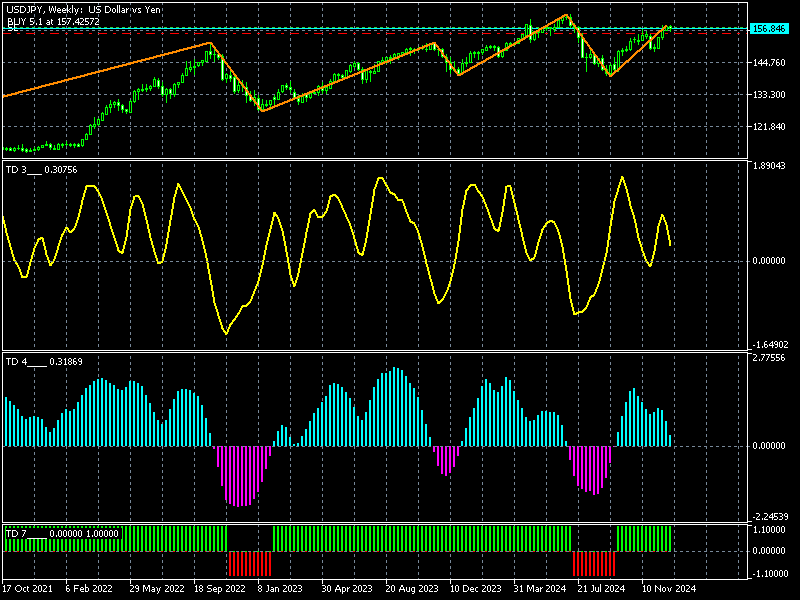Image resolution: width=800 pixels, height=600 pixels.
Task: Click the current price tag 156.846
Action: coord(769,29)
